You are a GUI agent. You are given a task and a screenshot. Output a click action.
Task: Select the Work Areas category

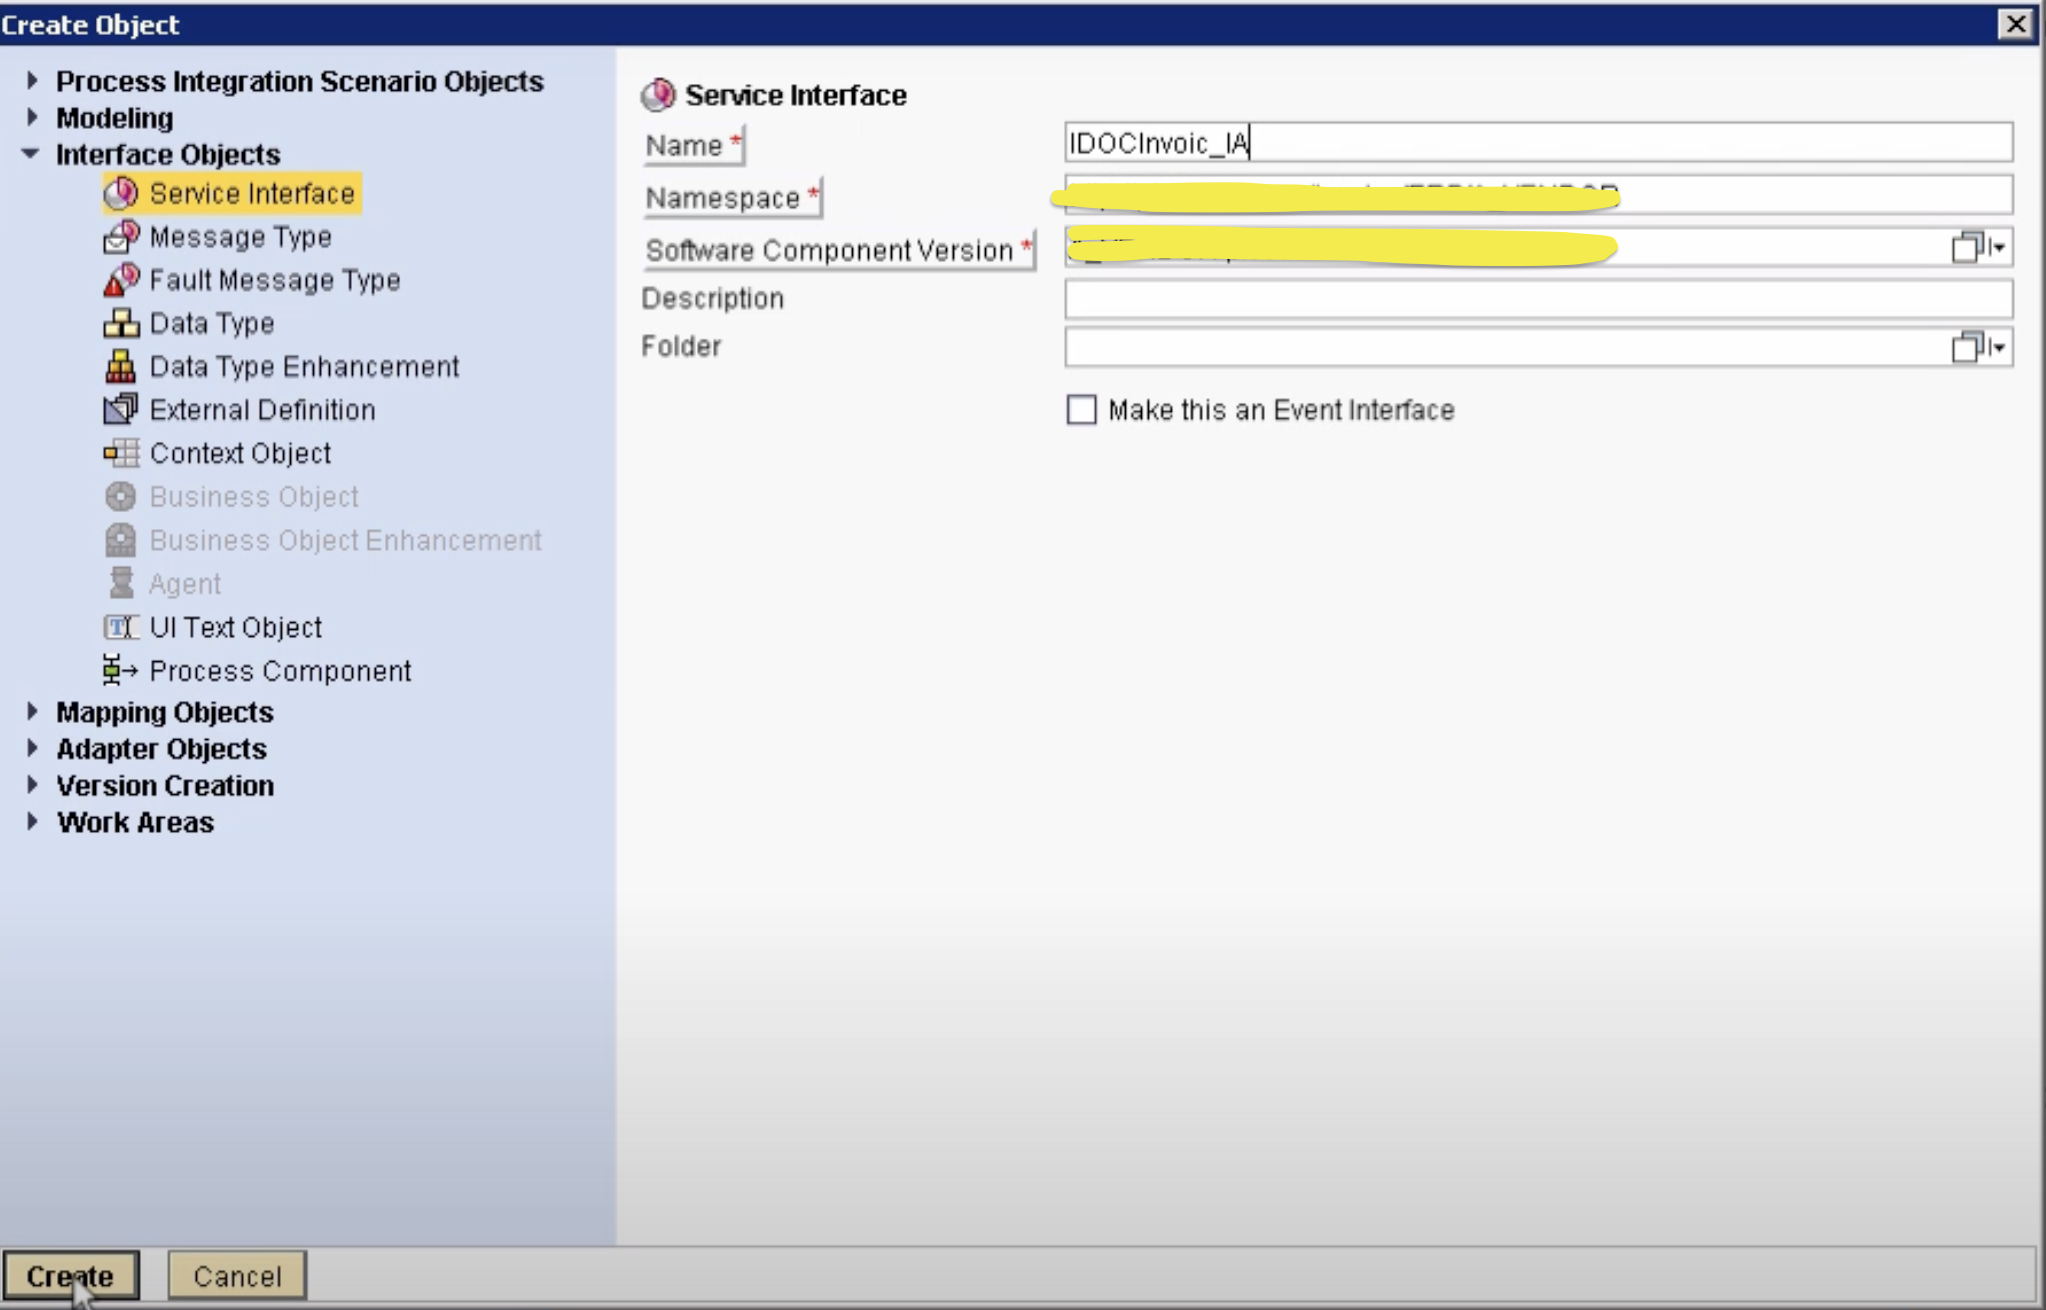pos(135,822)
